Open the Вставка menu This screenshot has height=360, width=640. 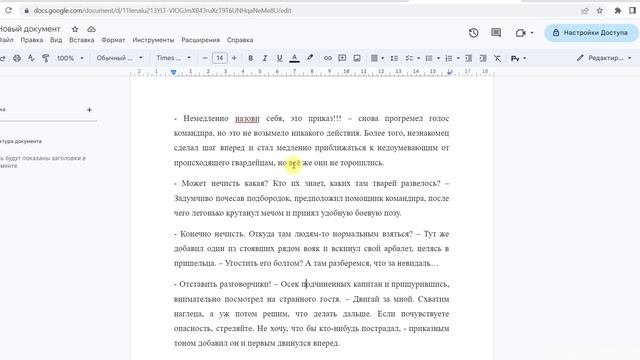[x=82, y=40]
